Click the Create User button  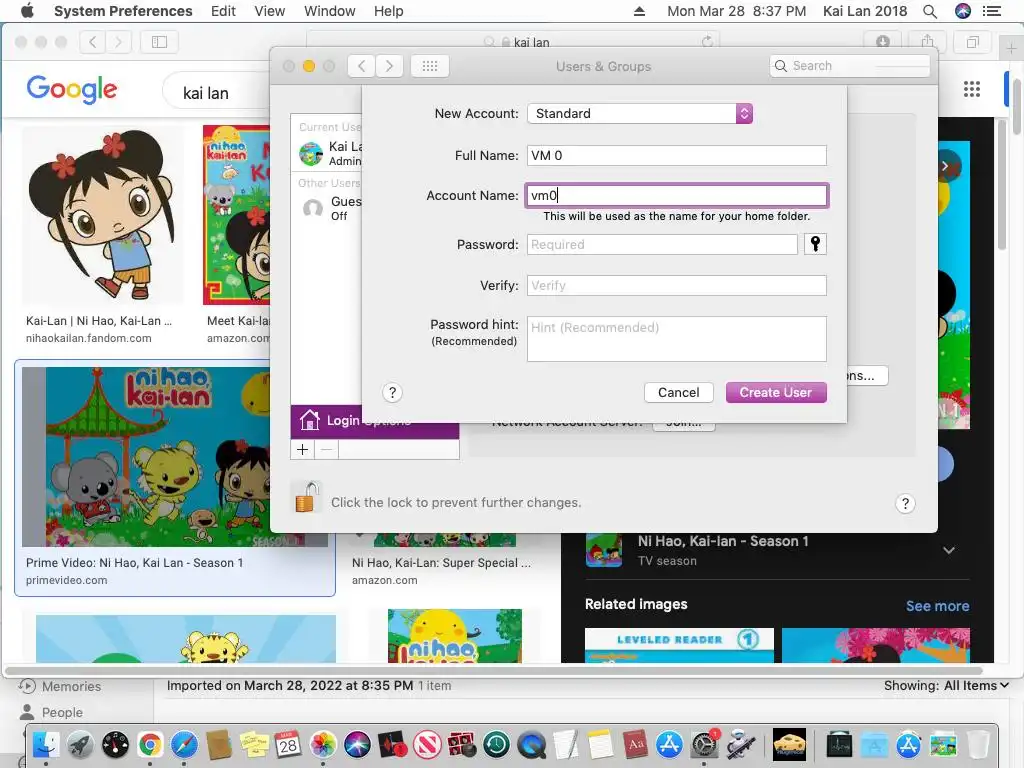pyautogui.click(x=776, y=392)
